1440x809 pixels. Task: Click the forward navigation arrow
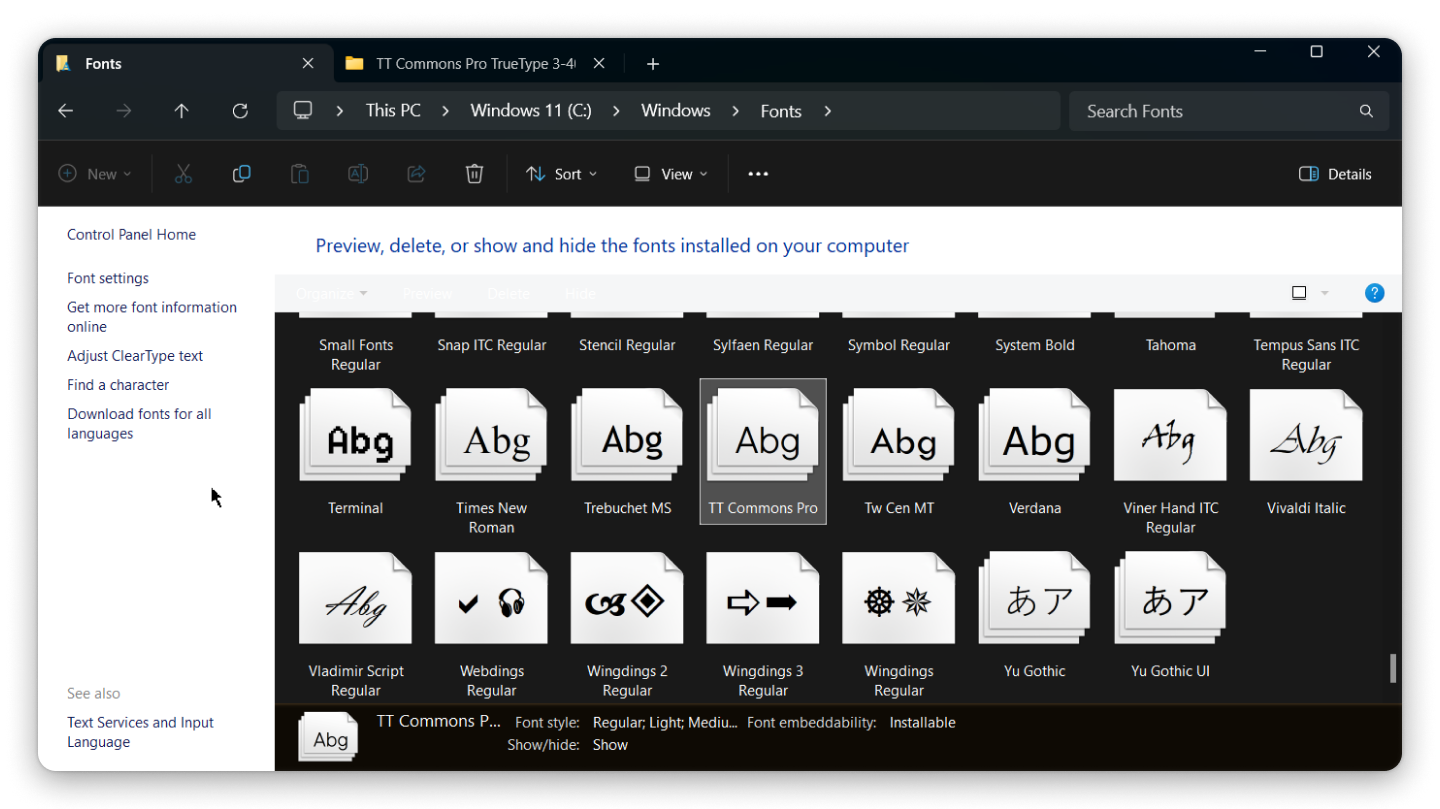tap(124, 111)
